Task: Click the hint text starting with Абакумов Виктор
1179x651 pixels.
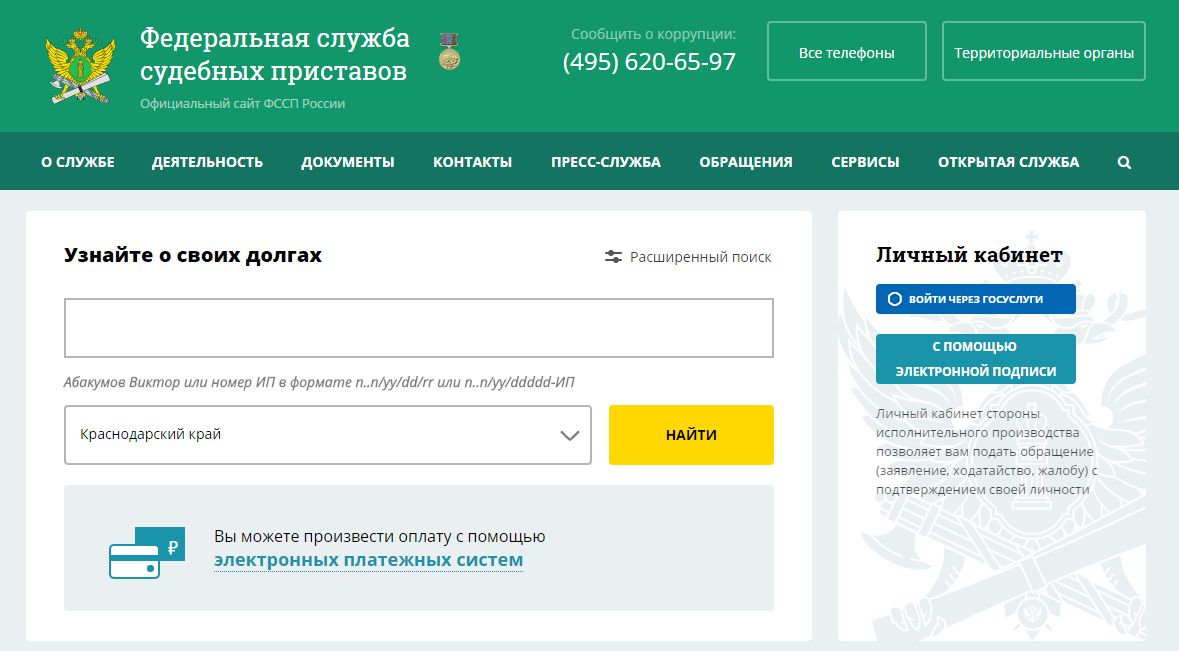Action: click(x=319, y=382)
